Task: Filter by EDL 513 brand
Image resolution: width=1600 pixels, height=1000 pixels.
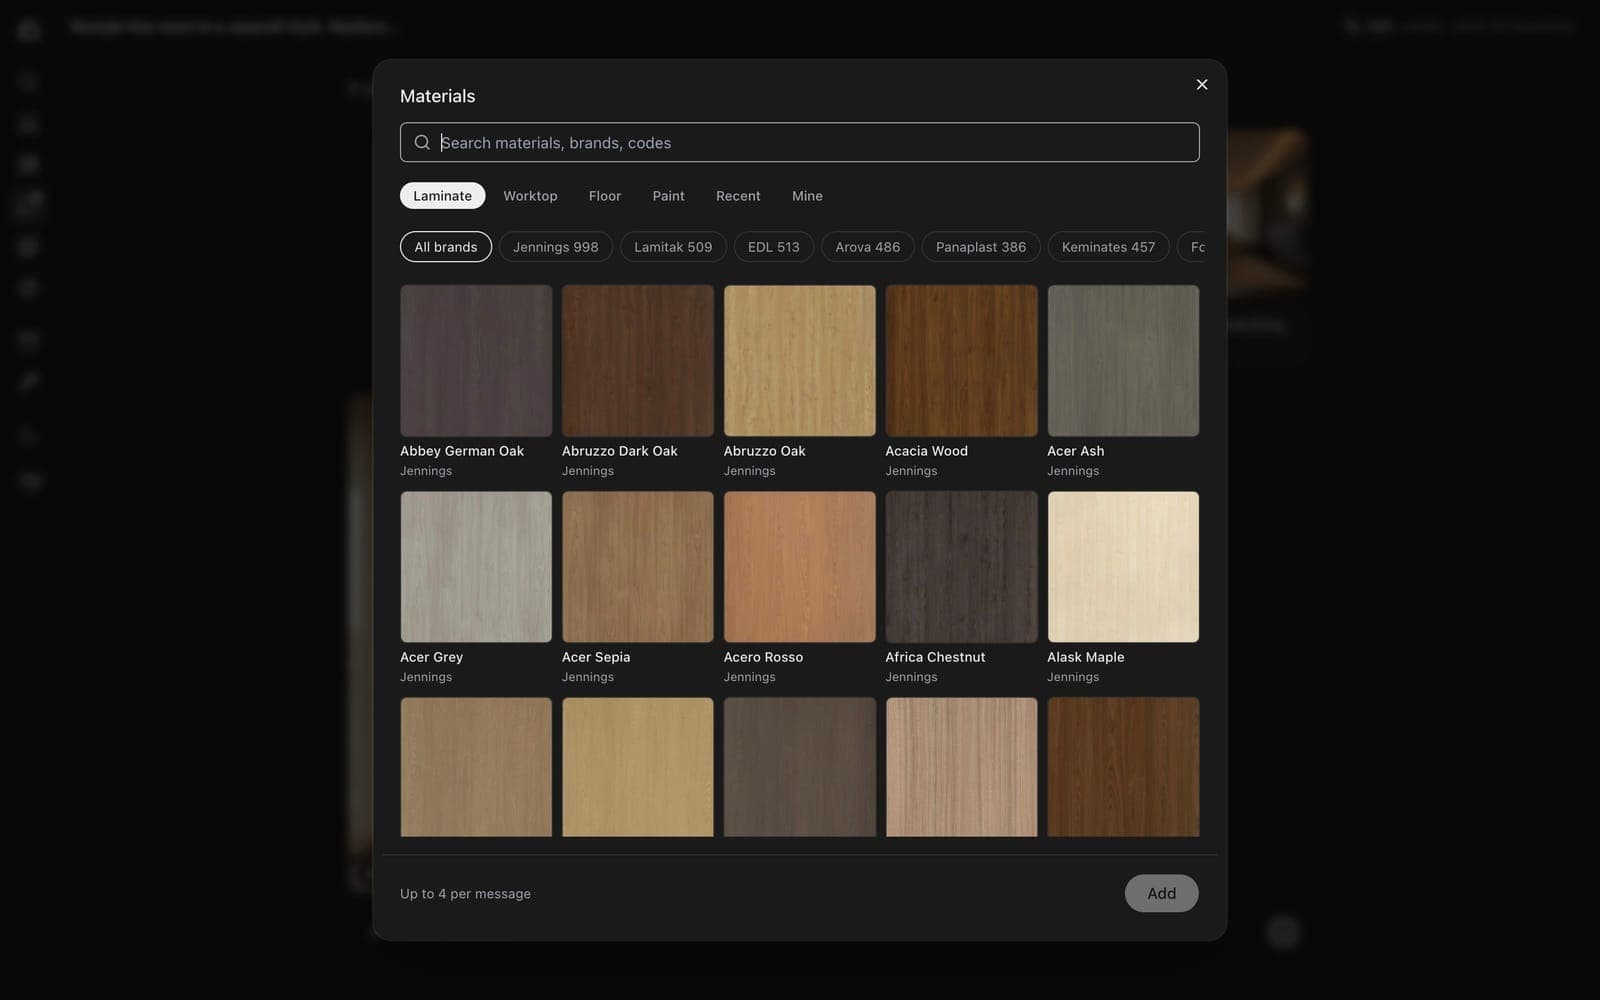Action: tap(774, 247)
